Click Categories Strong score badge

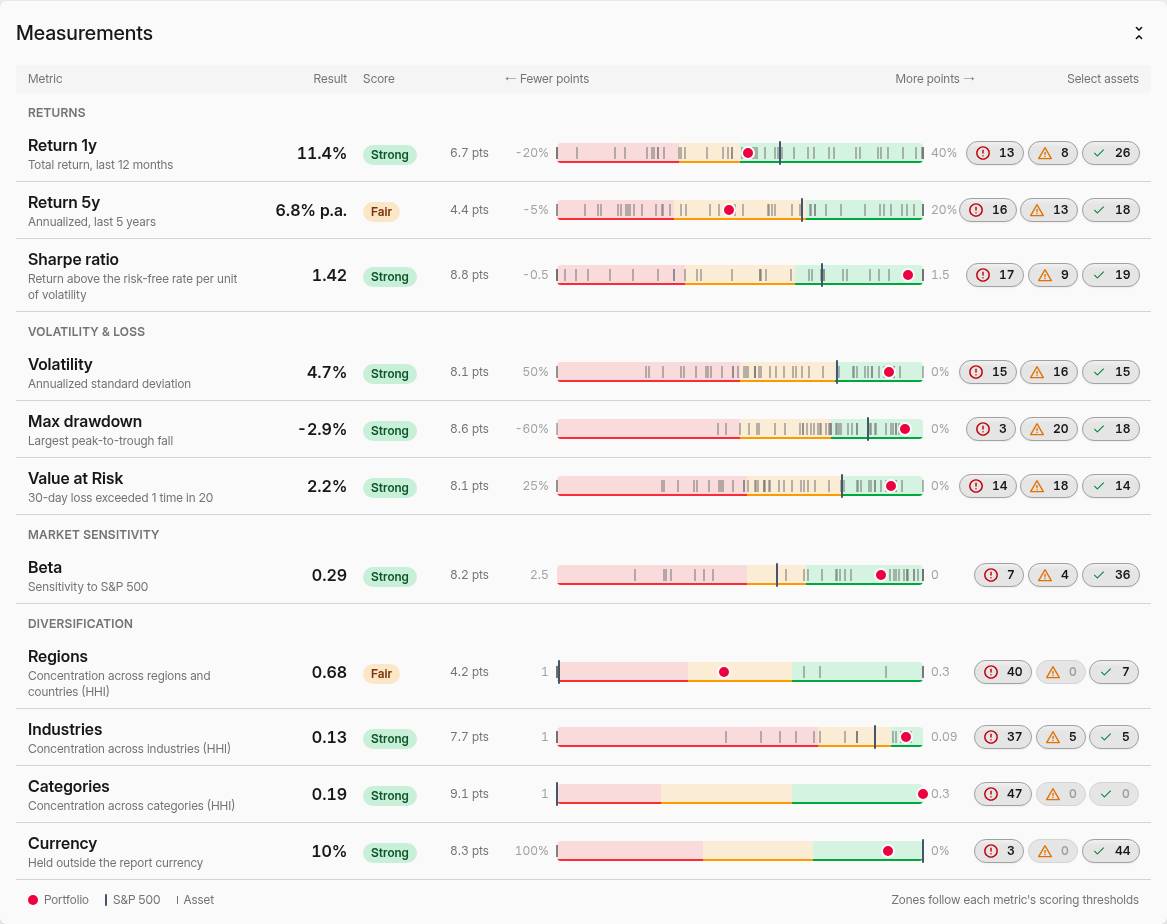click(x=389, y=795)
